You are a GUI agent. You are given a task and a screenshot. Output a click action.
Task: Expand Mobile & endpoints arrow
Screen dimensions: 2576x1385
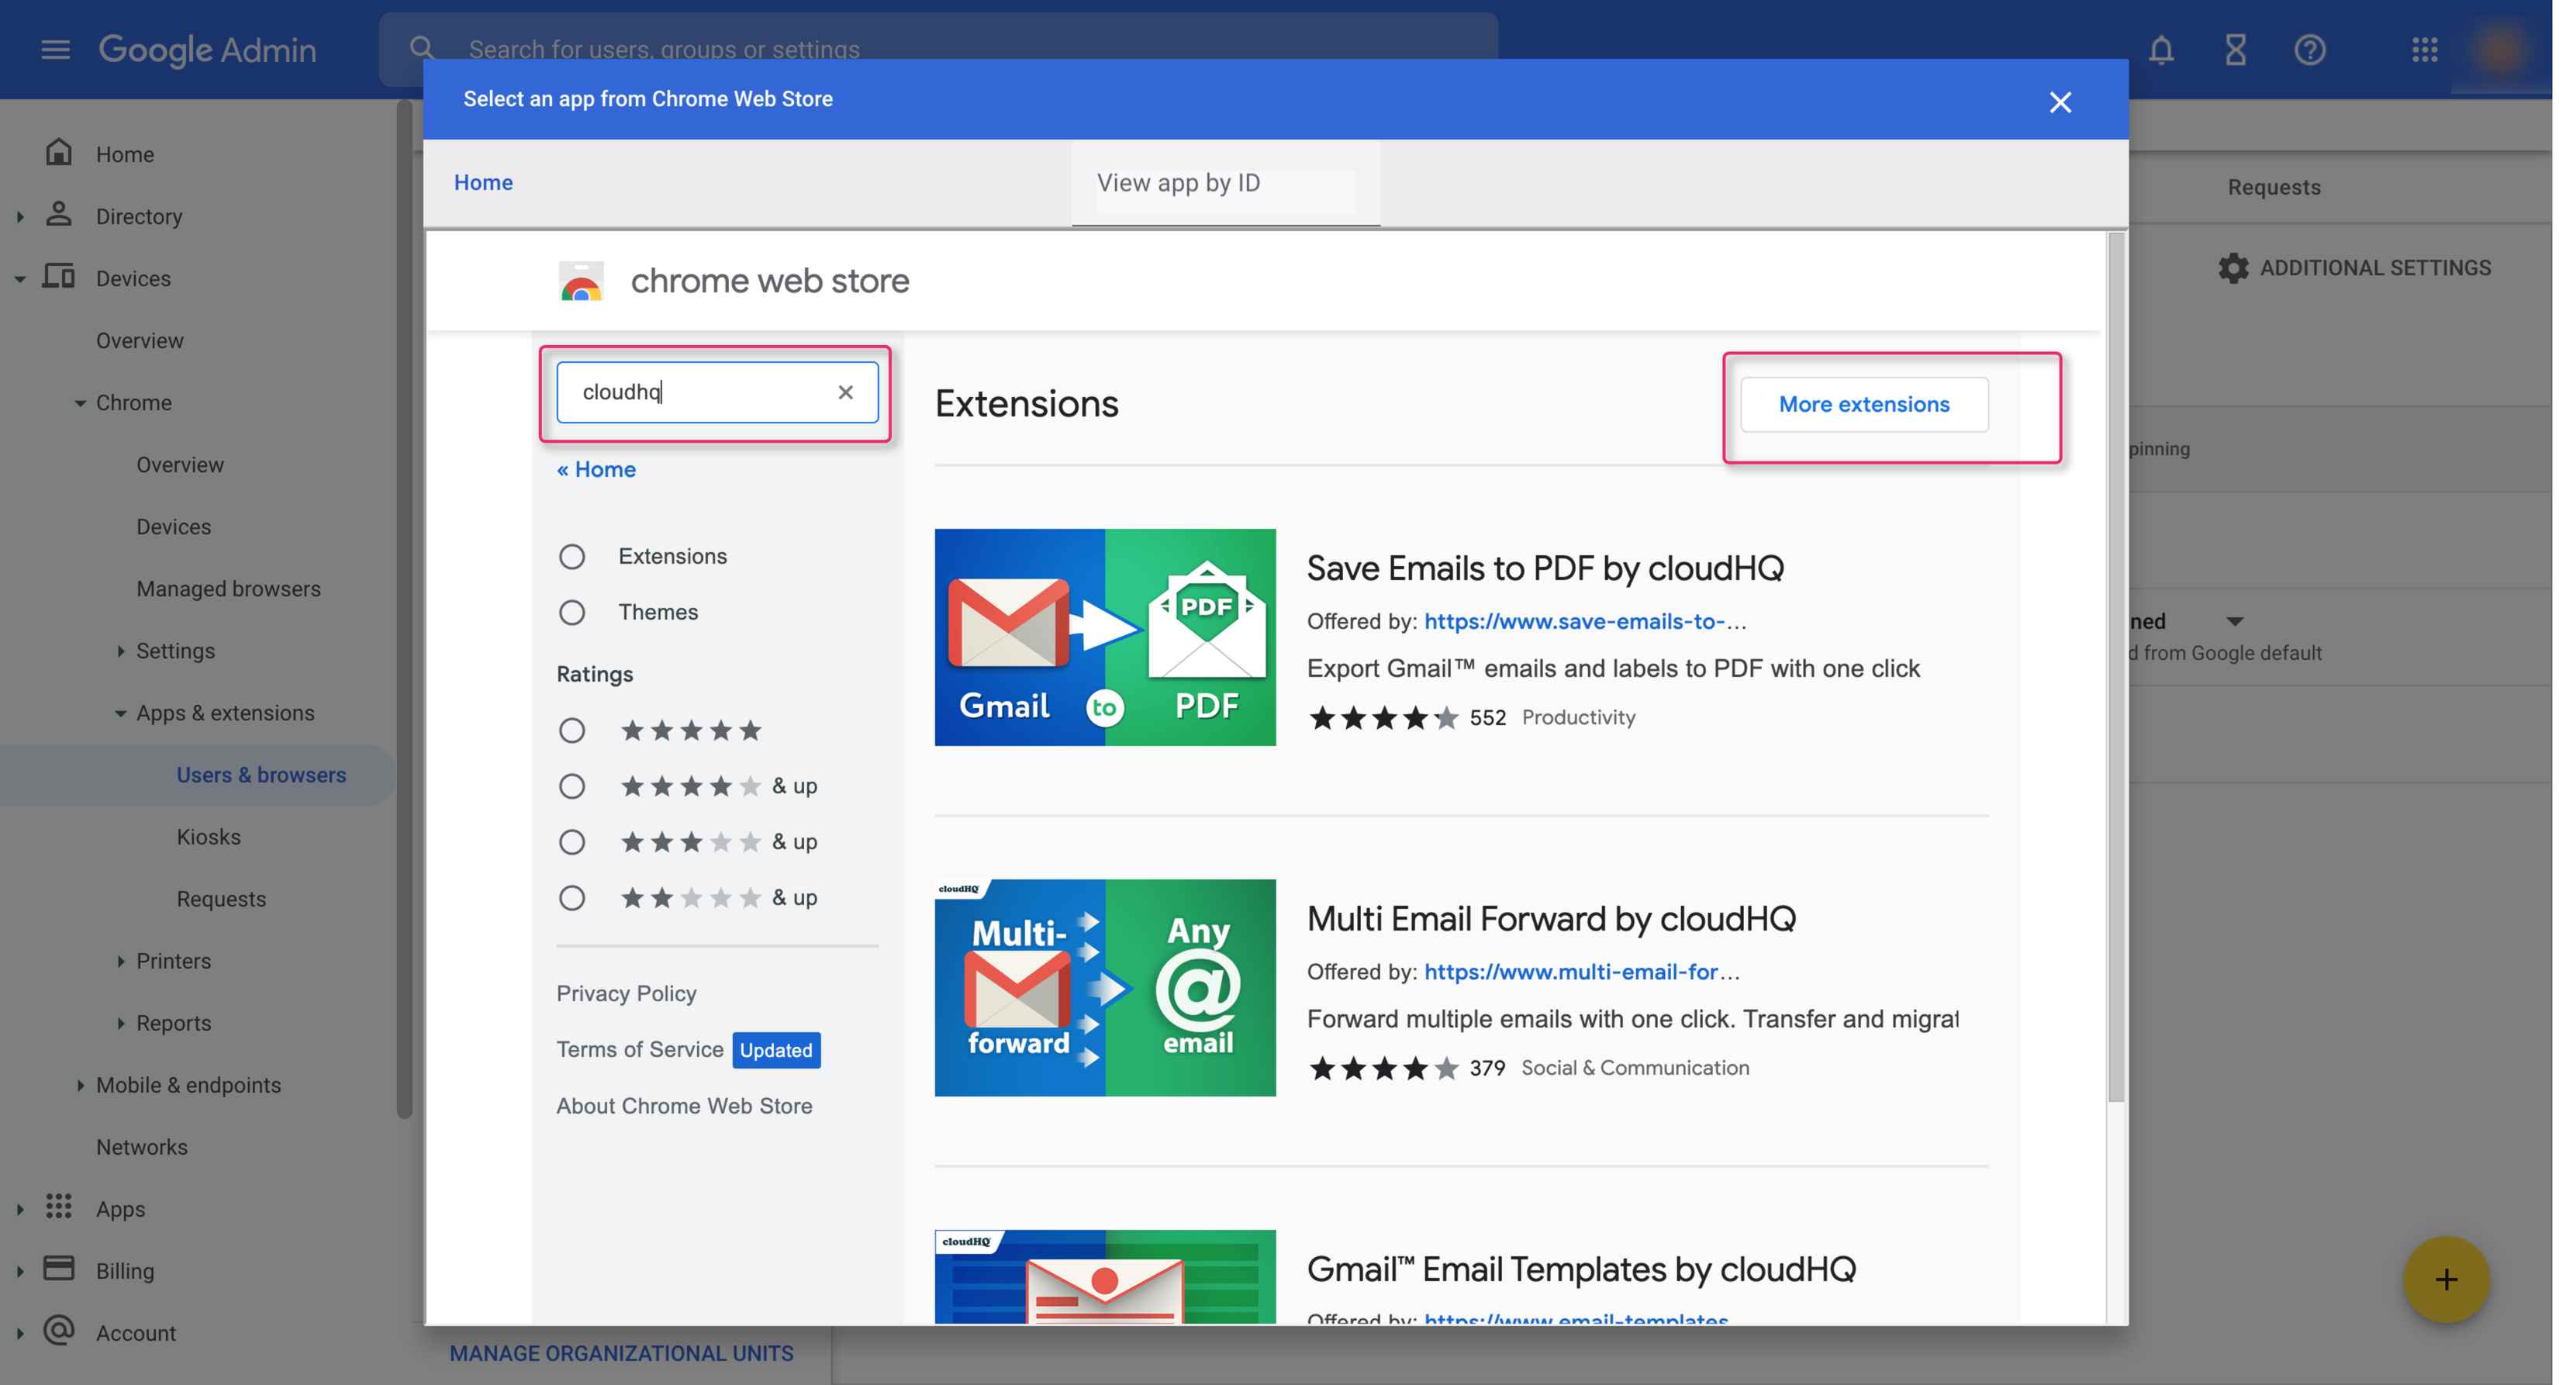[80, 1085]
